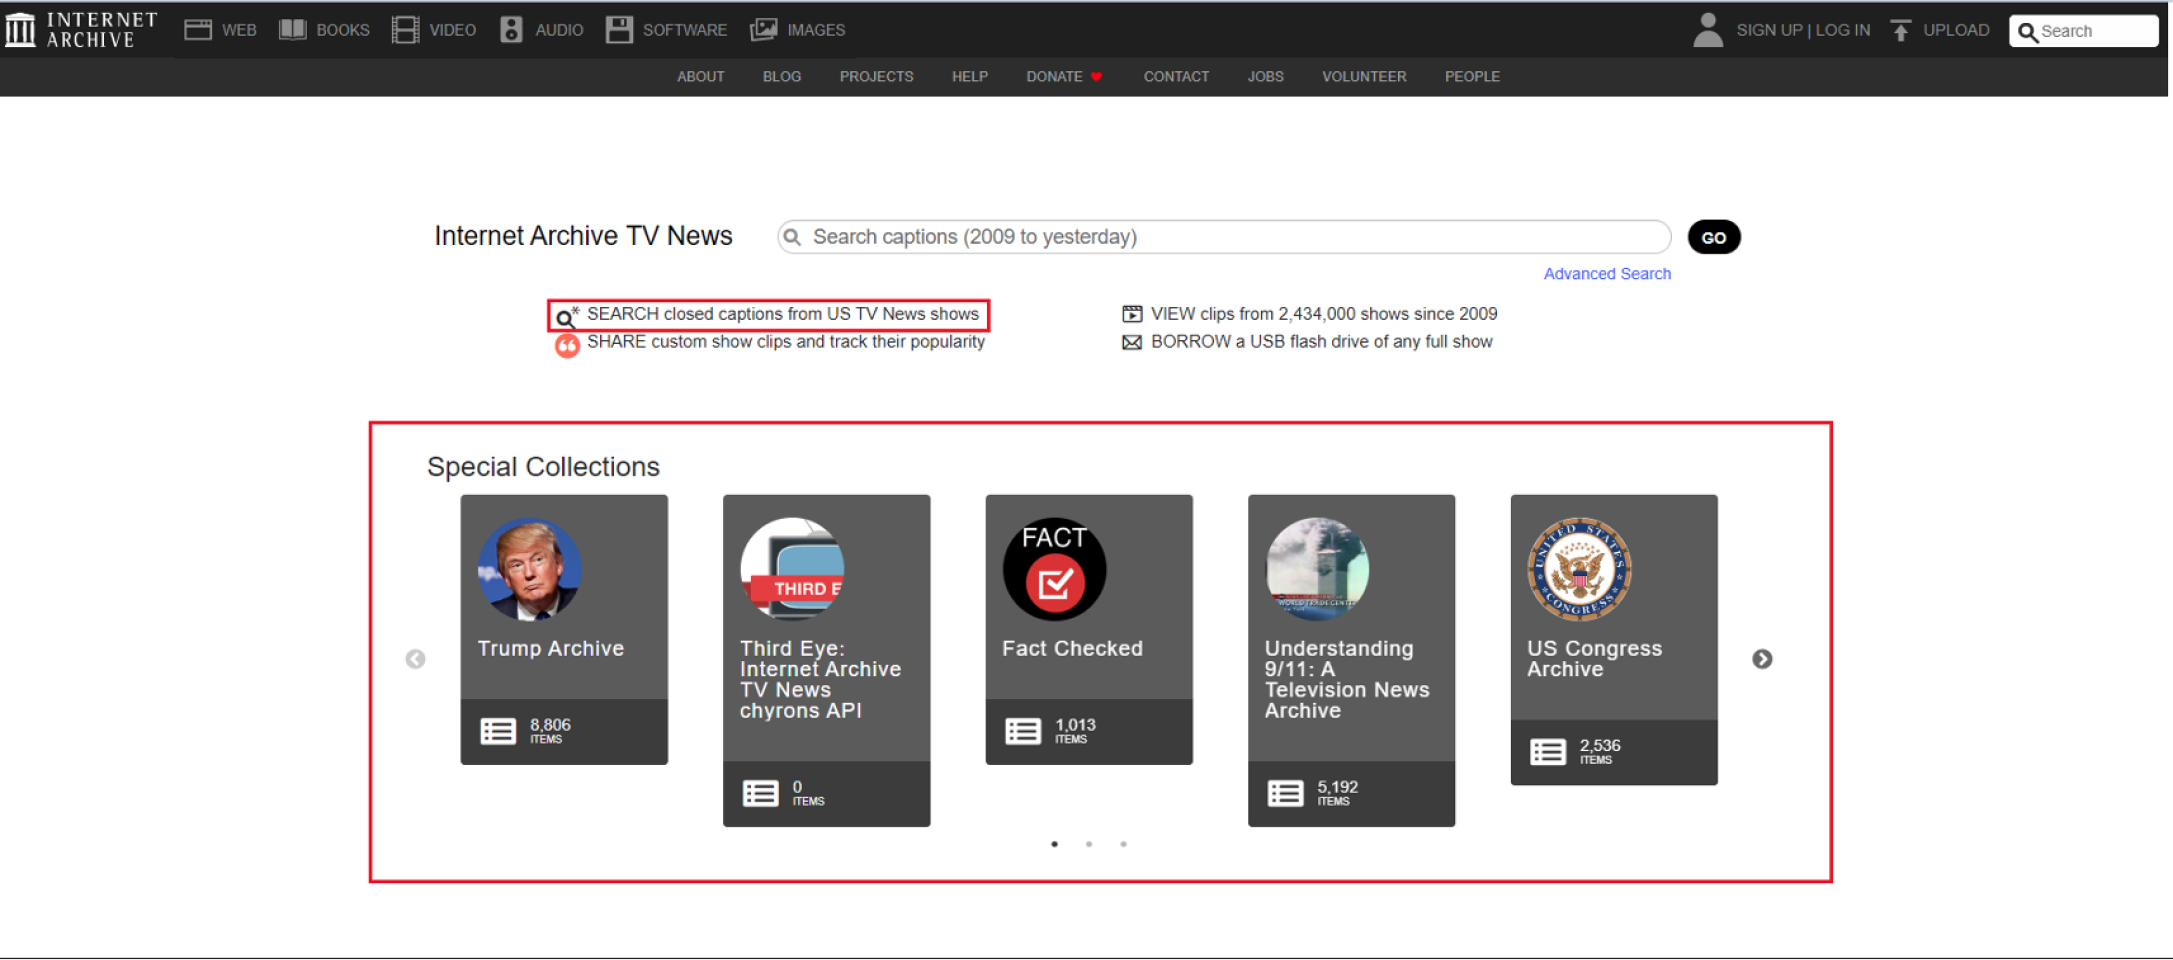Open the WEB menu item
This screenshot has width=2173, height=960.
[x=239, y=30]
